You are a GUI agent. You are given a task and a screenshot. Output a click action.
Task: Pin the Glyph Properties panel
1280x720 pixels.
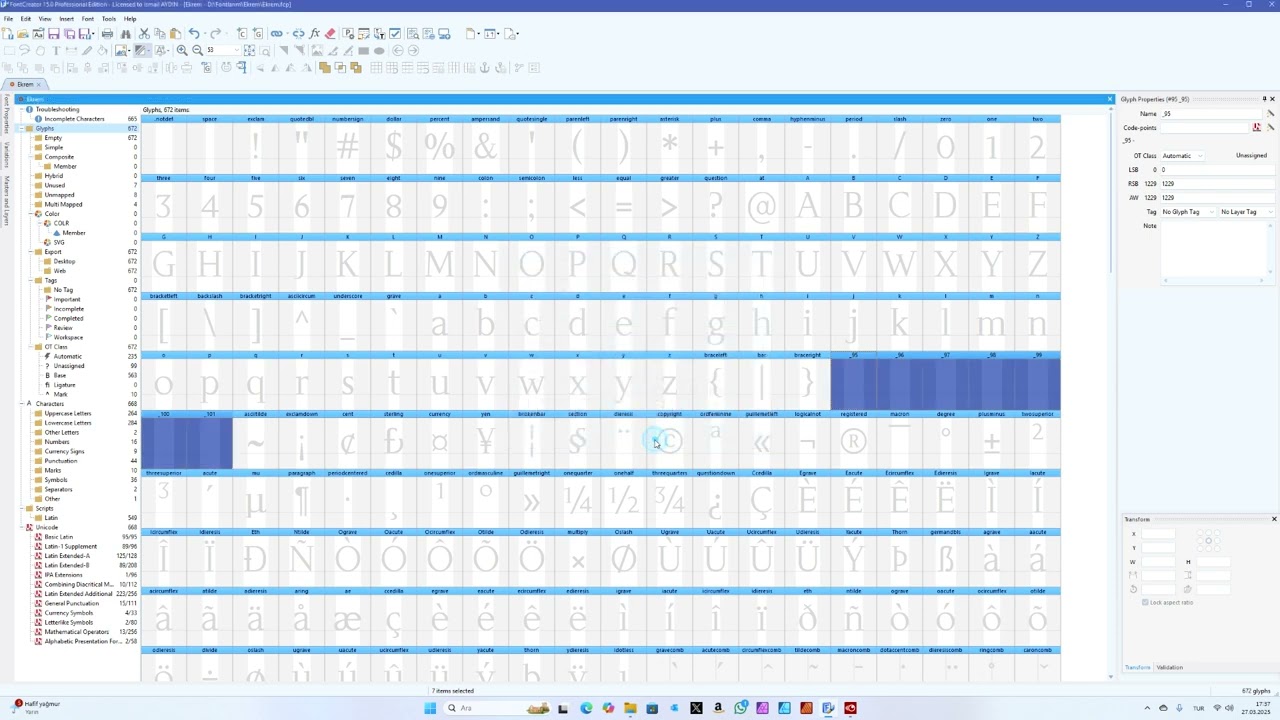pos(1264,99)
